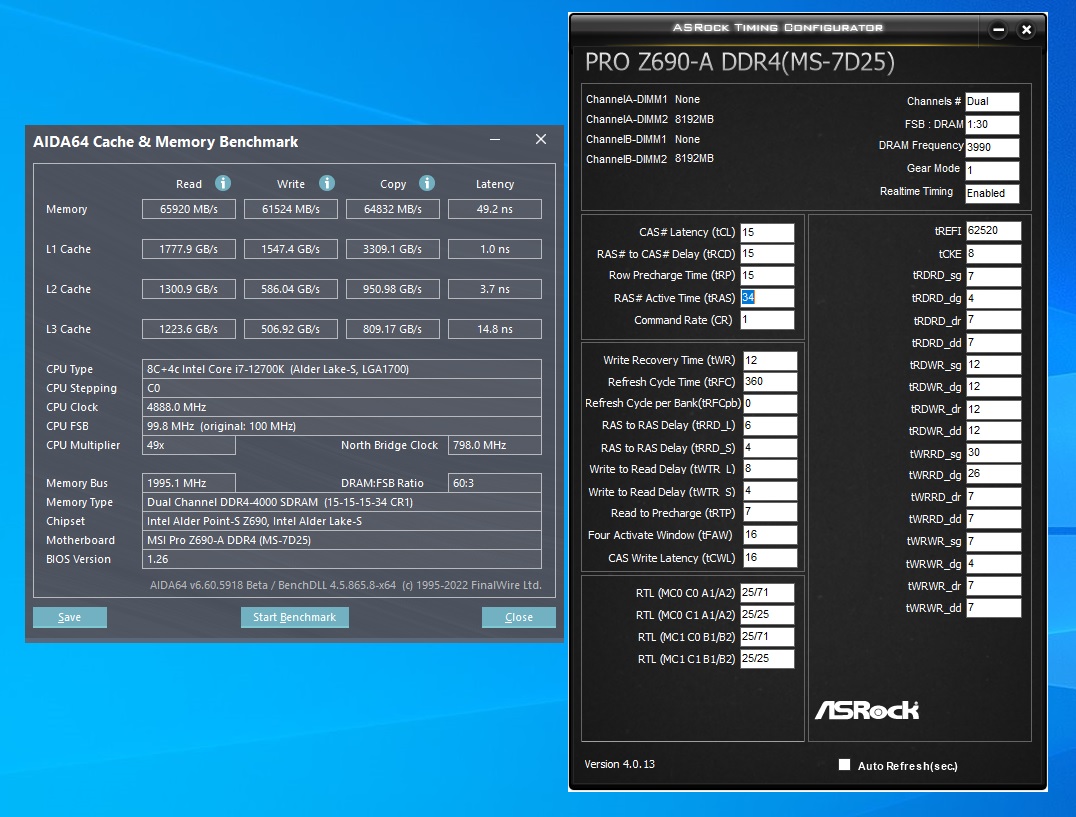Toggle the Auto Refresh(sec) checkbox
The height and width of the screenshot is (817, 1076).
tap(845, 765)
